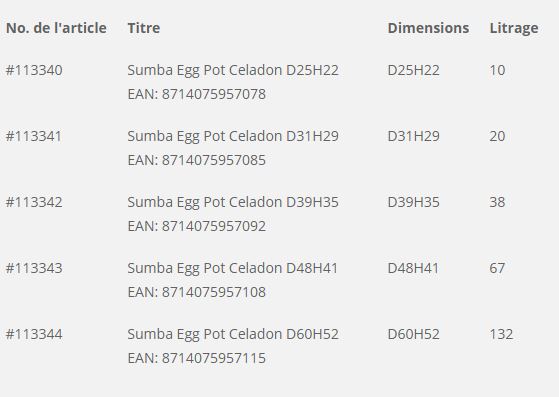Click the Titre column header
This screenshot has width=559, height=397.
(x=144, y=28)
